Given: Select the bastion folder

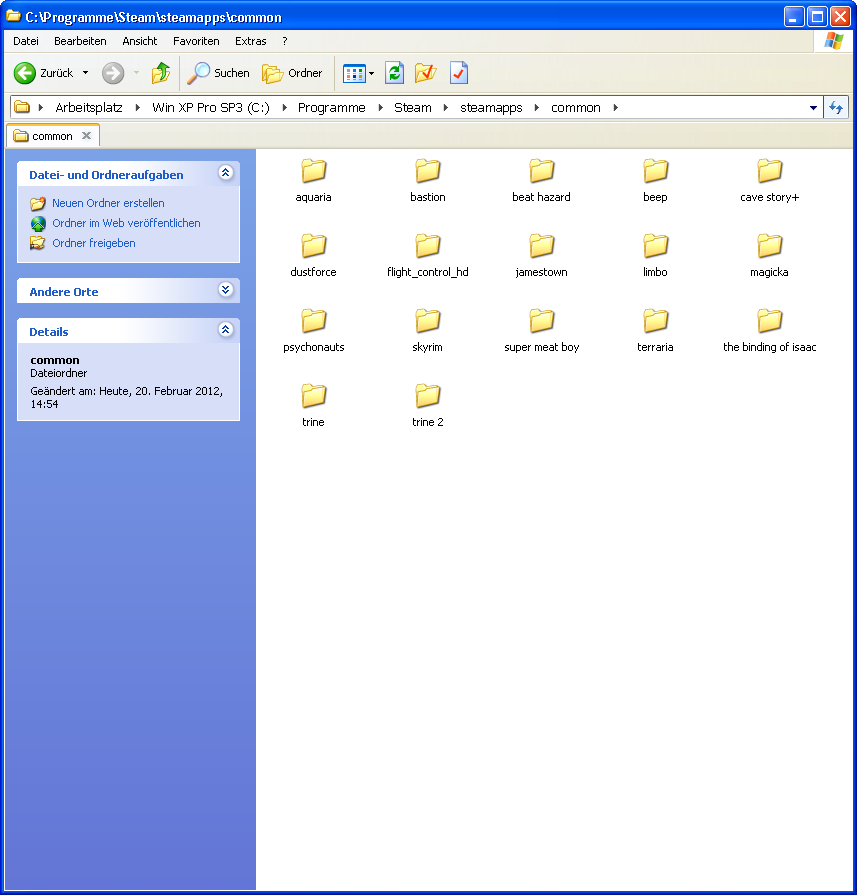Looking at the screenshot, I should tap(428, 180).
